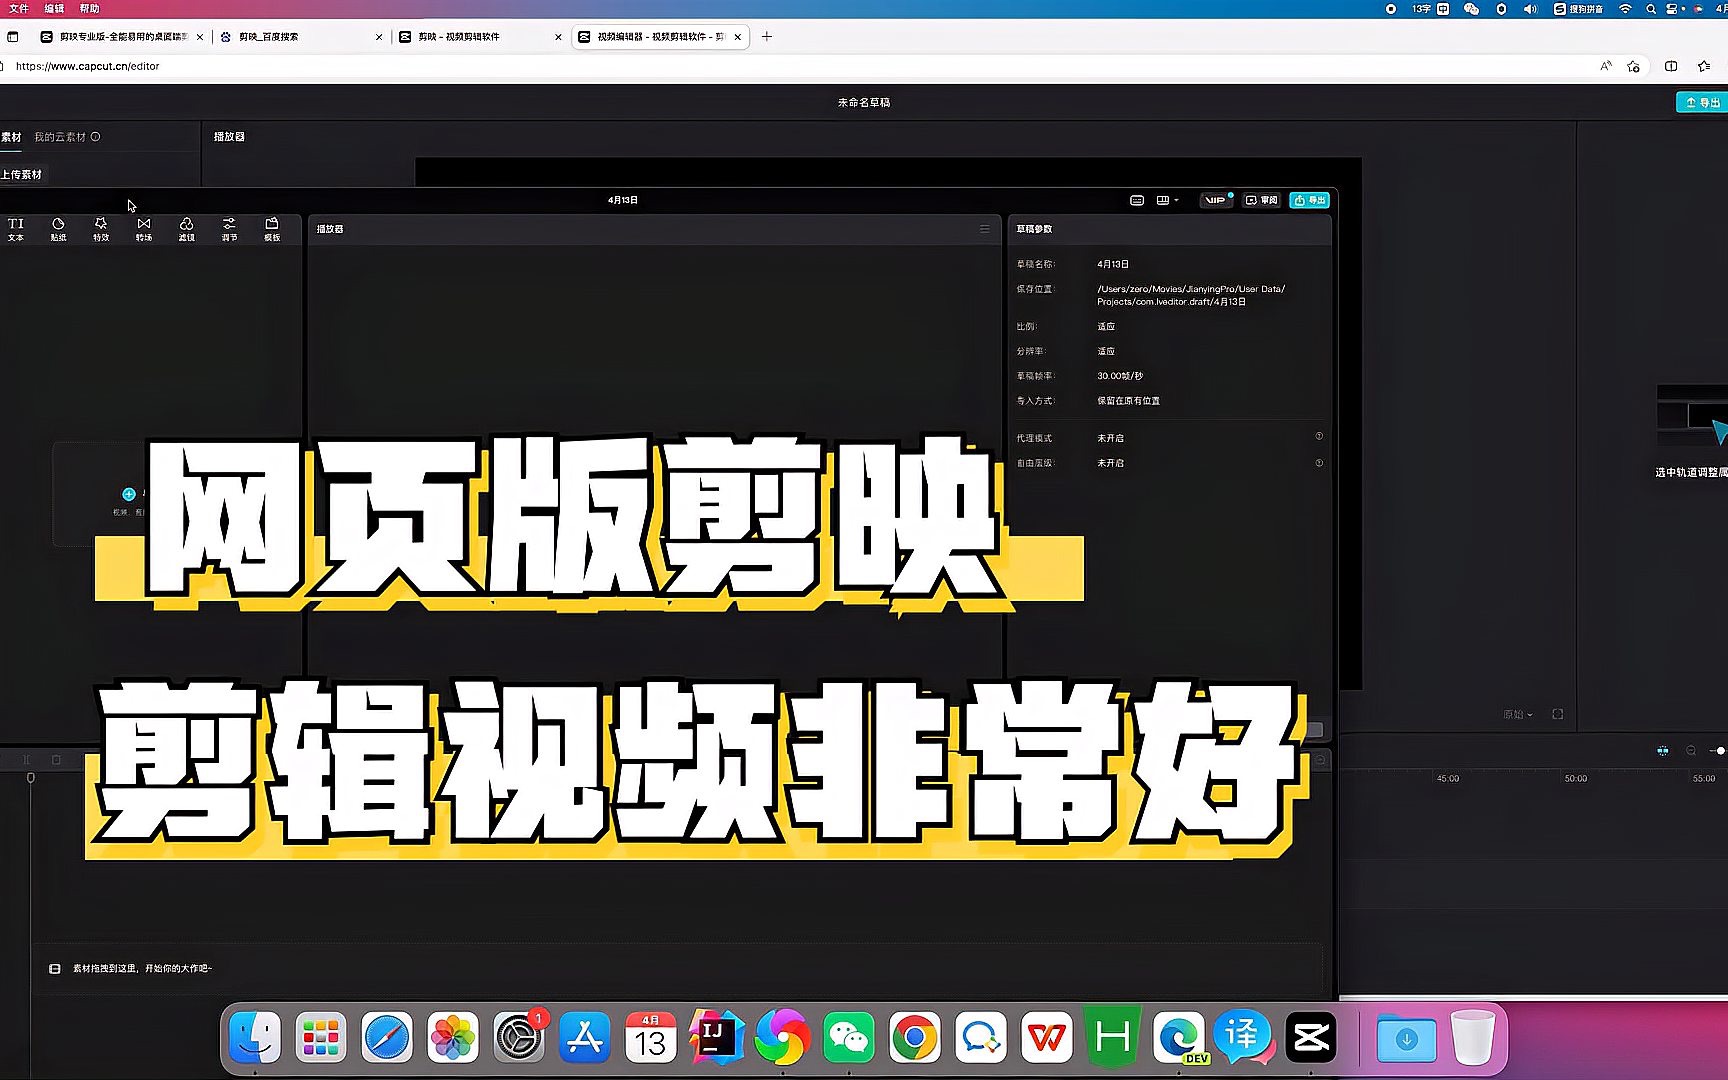Open the browser favorites list
This screenshot has width=1728, height=1080.
pyautogui.click(x=1704, y=66)
